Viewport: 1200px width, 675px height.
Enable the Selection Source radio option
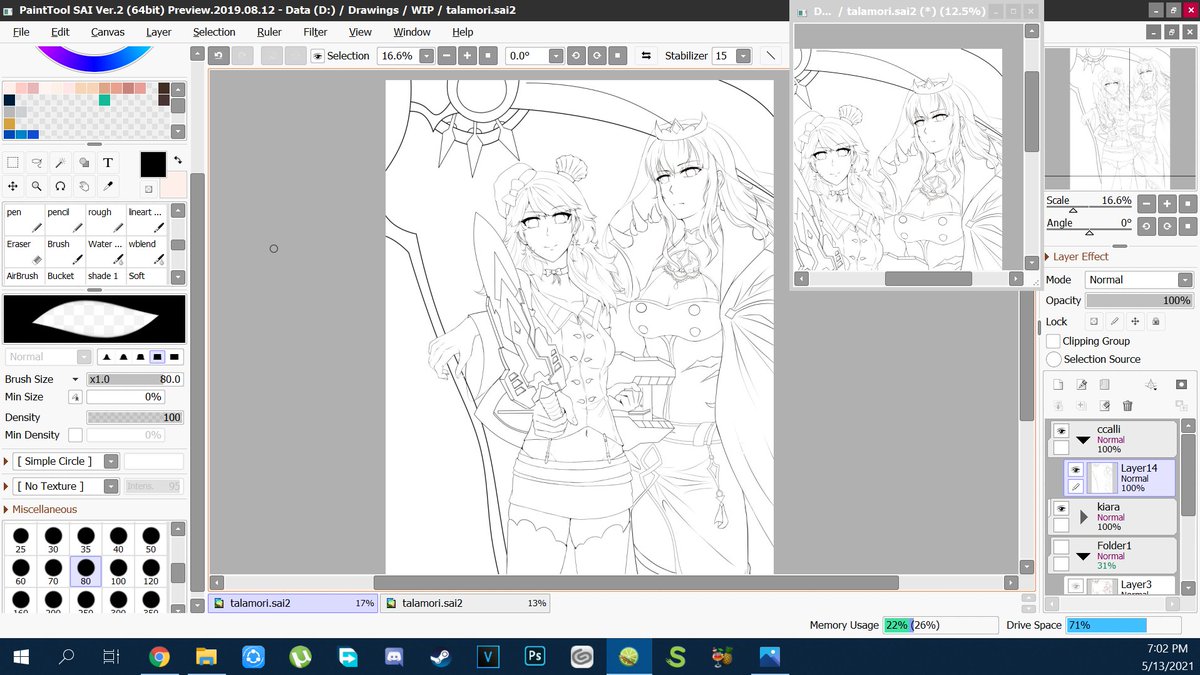[x=1054, y=359]
